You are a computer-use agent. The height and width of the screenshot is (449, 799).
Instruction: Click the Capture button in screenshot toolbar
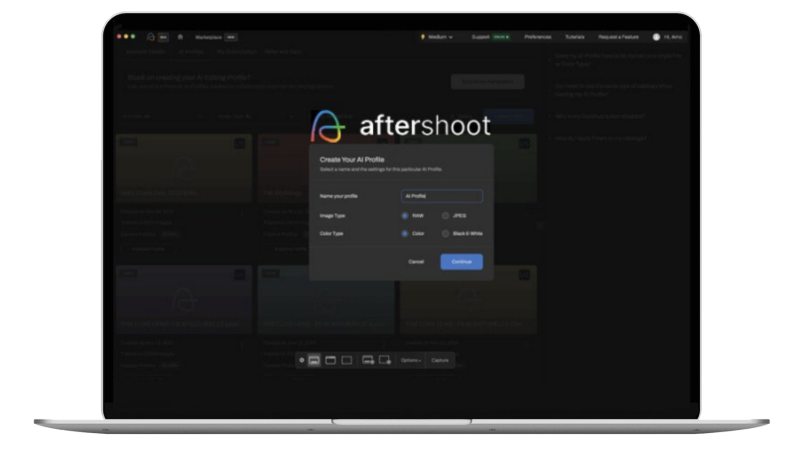(440, 360)
